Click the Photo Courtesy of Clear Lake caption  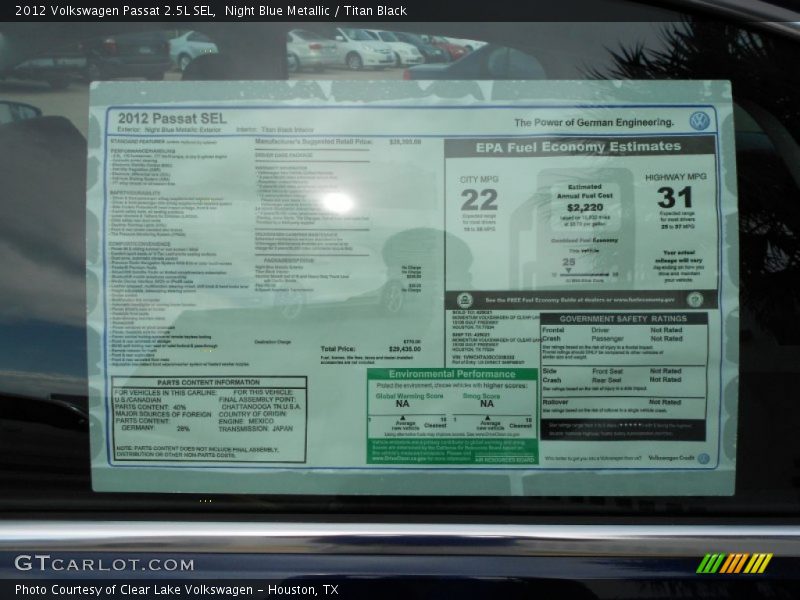[176, 590]
